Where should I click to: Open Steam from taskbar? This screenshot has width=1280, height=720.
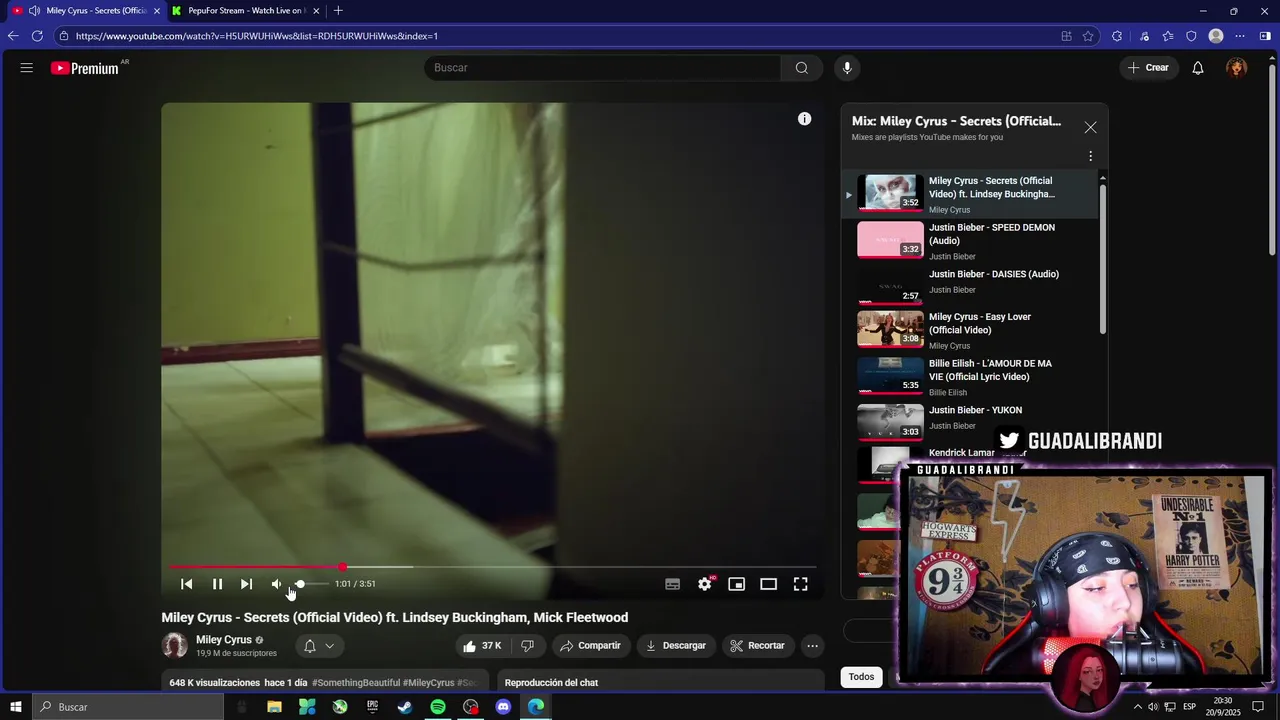pos(405,707)
